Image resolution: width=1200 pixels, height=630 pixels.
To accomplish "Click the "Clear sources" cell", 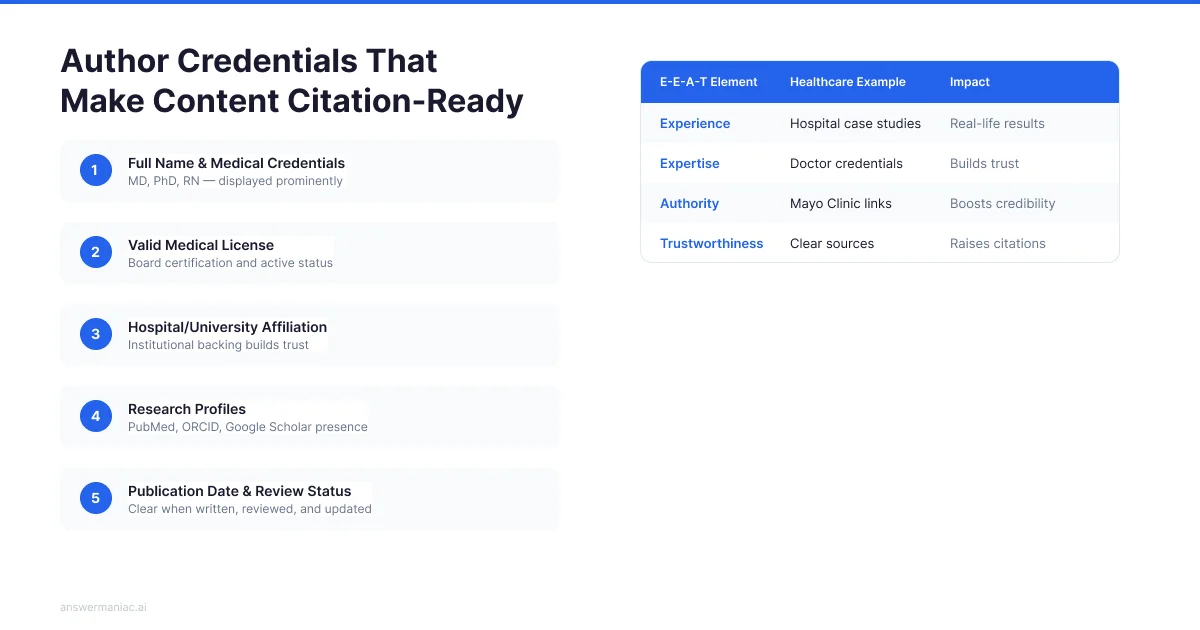I will [x=832, y=244].
